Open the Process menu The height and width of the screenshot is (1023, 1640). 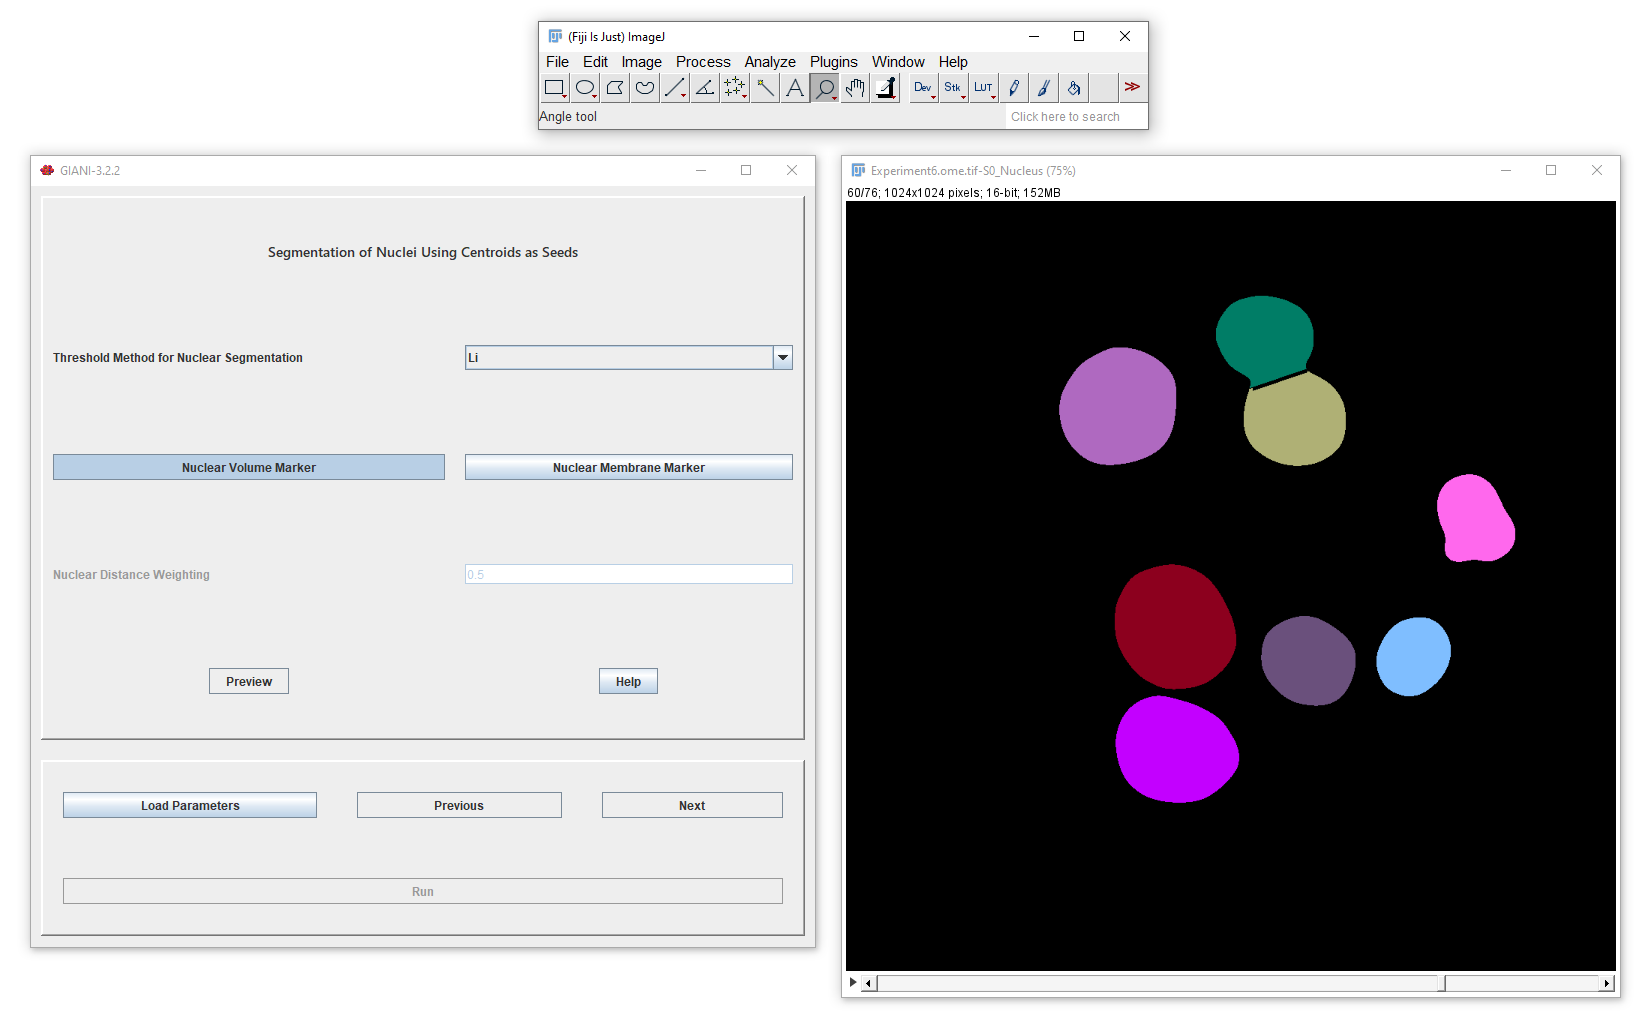(703, 62)
